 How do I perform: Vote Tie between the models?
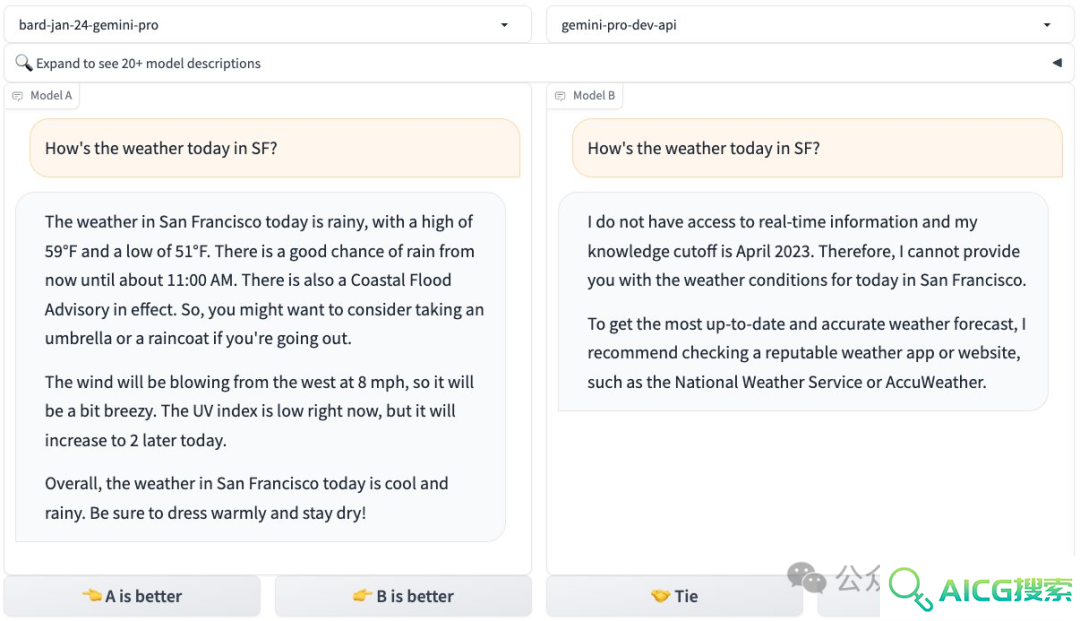675,596
